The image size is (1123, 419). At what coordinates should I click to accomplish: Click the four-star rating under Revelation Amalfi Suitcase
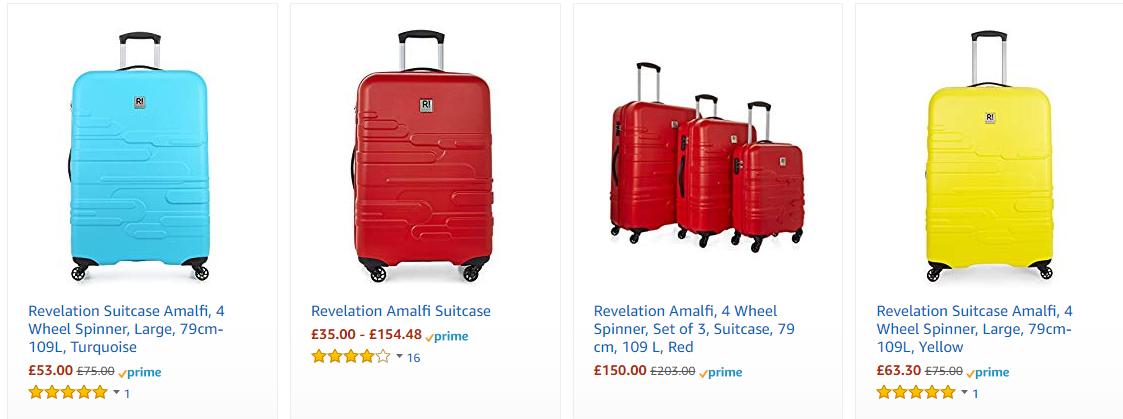pyautogui.click(x=350, y=357)
